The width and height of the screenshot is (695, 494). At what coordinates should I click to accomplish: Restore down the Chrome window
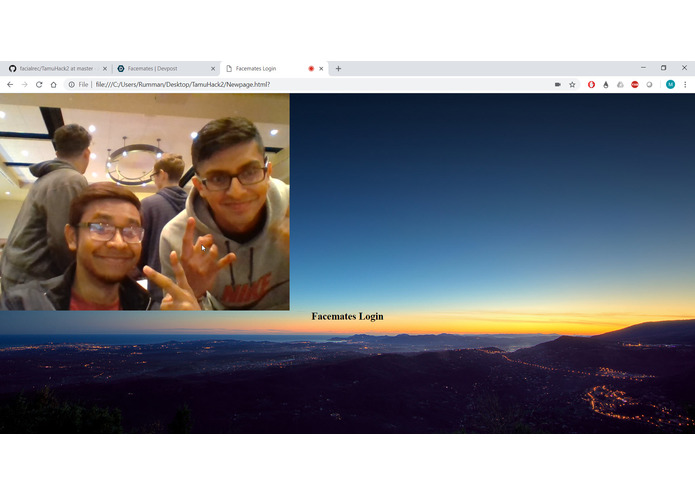click(x=664, y=68)
